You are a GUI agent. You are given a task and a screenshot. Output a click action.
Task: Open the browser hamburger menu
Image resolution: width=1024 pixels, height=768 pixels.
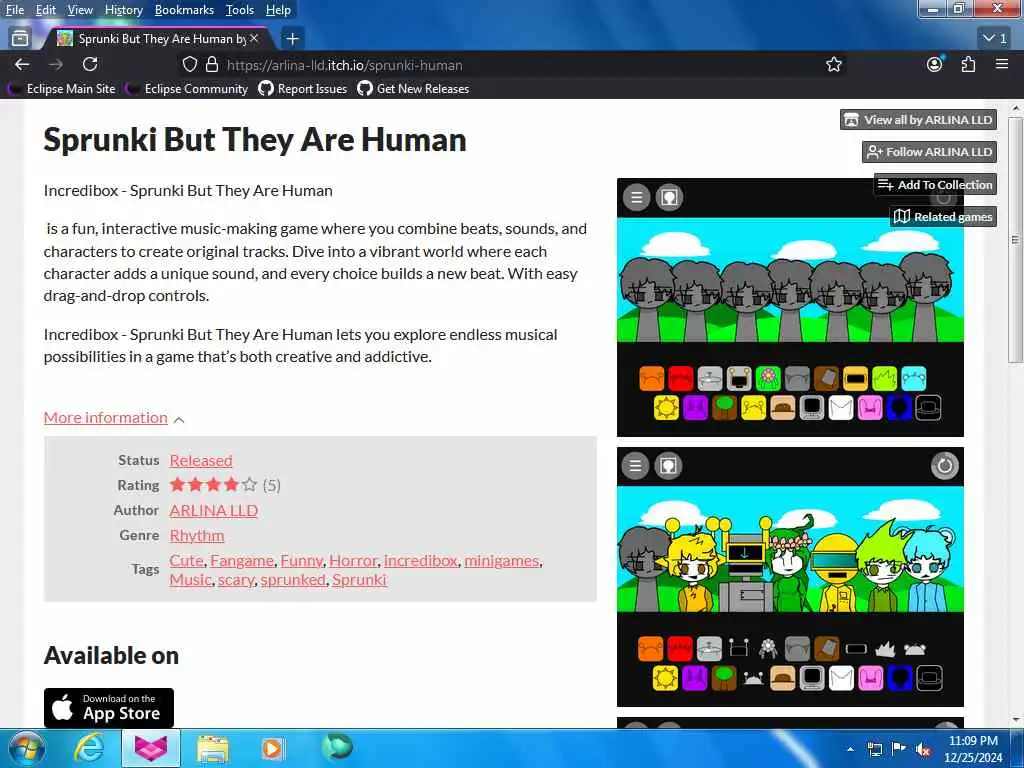1002,64
